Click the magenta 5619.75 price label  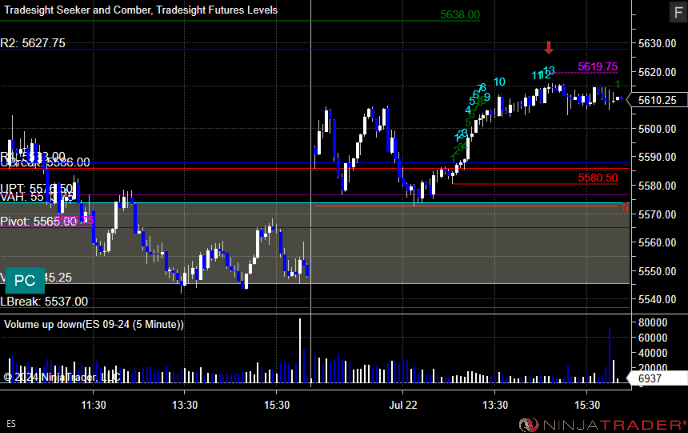click(x=598, y=66)
